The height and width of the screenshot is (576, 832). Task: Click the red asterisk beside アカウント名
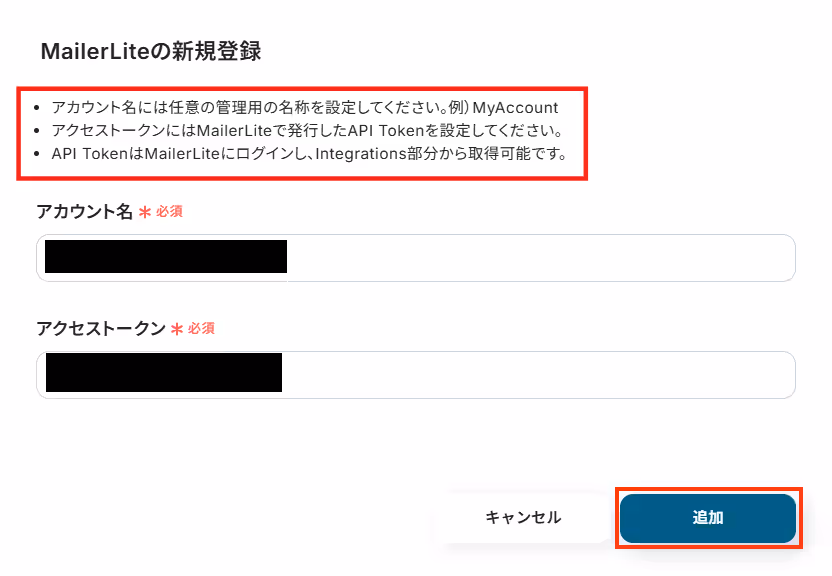pyautogui.click(x=145, y=212)
